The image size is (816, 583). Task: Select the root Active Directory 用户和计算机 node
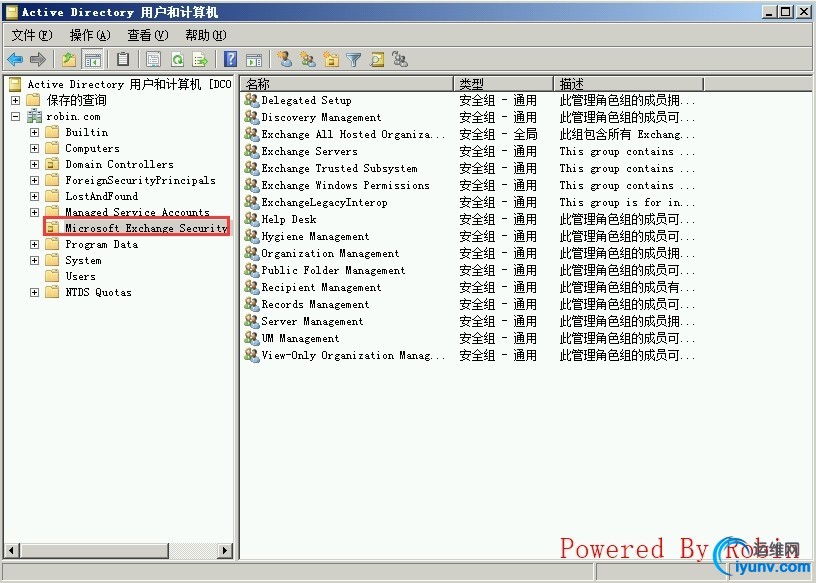(129, 84)
